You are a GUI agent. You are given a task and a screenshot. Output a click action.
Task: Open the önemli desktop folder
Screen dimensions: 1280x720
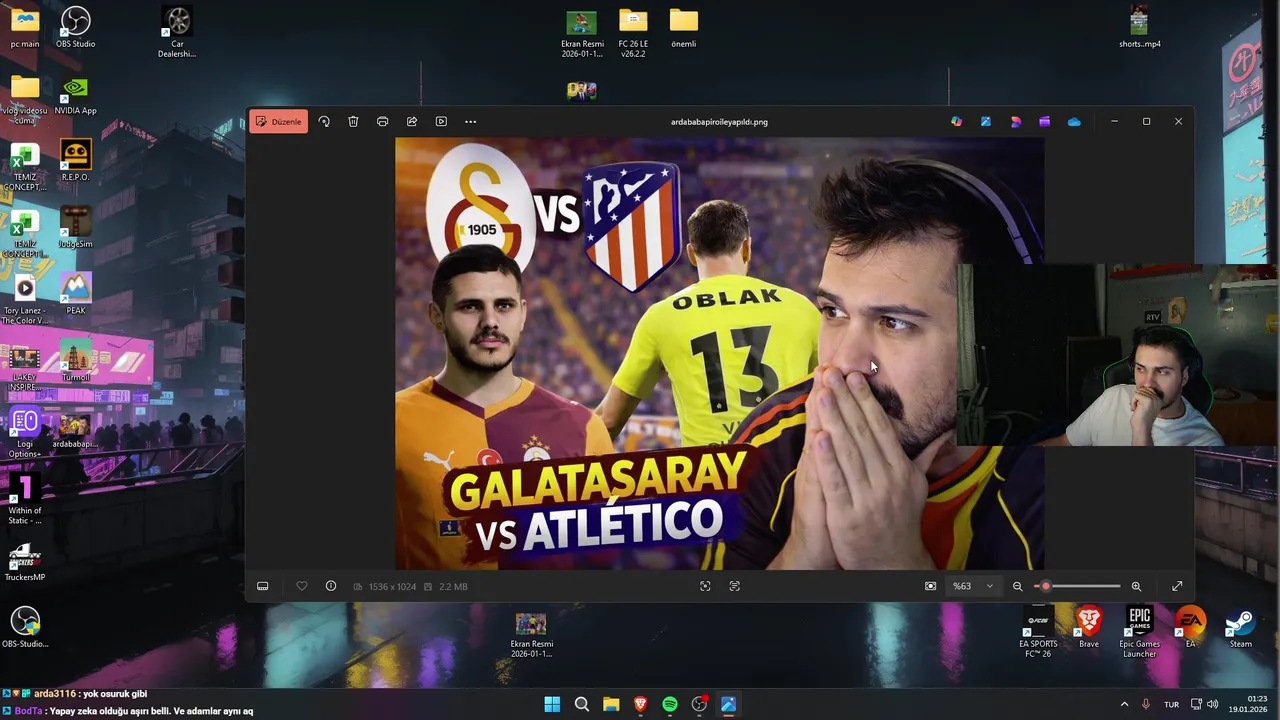pos(684,28)
